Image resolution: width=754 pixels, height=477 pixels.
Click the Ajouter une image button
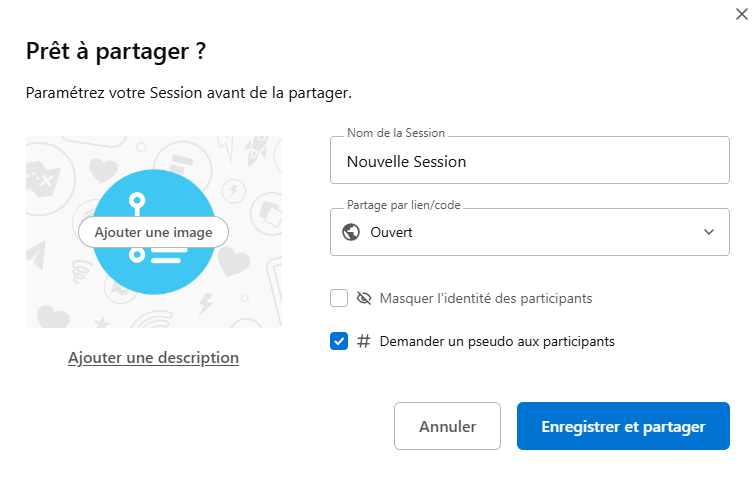click(153, 232)
